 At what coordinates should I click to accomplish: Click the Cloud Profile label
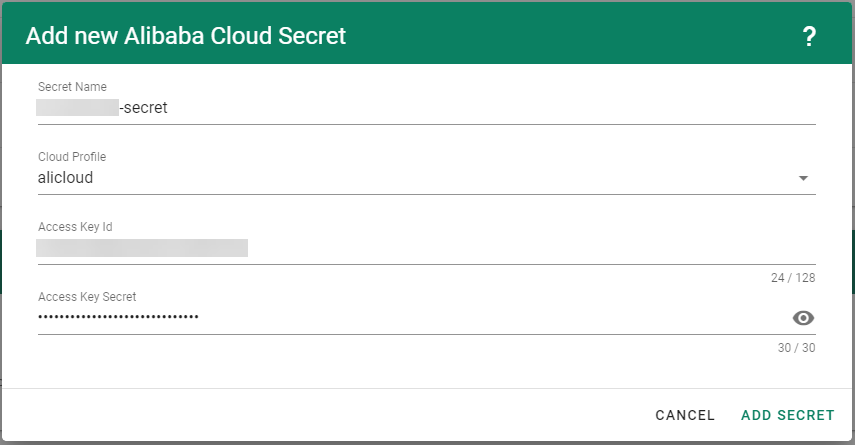point(72,157)
